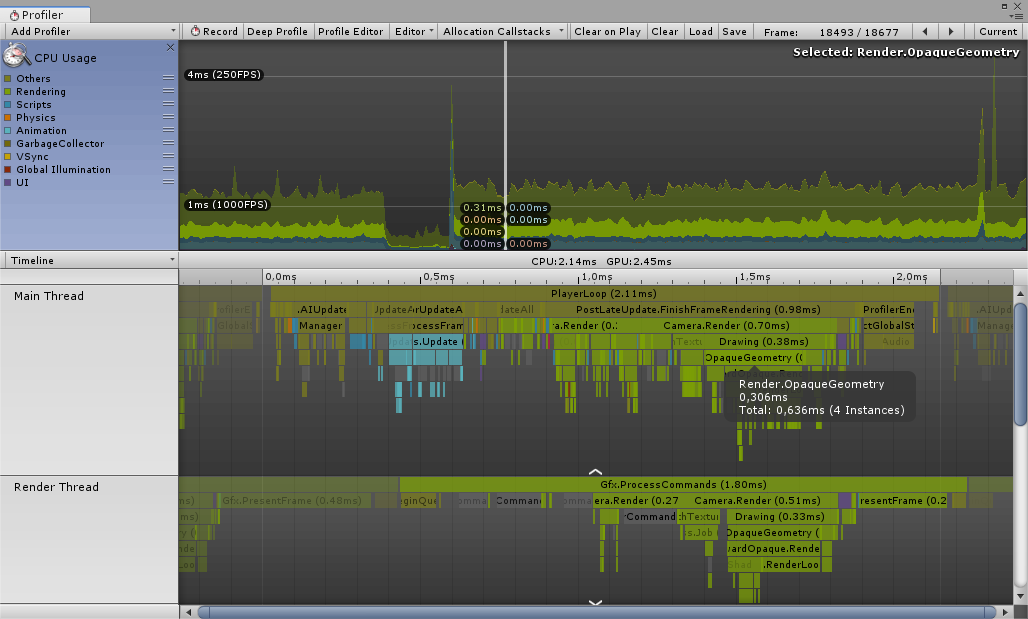
Task: Enable Clear on Play
Action: (607, 31)
